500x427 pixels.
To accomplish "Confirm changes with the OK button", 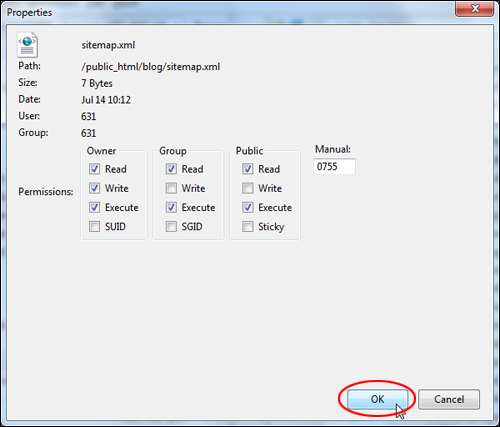I will click(x=377, y=399).
